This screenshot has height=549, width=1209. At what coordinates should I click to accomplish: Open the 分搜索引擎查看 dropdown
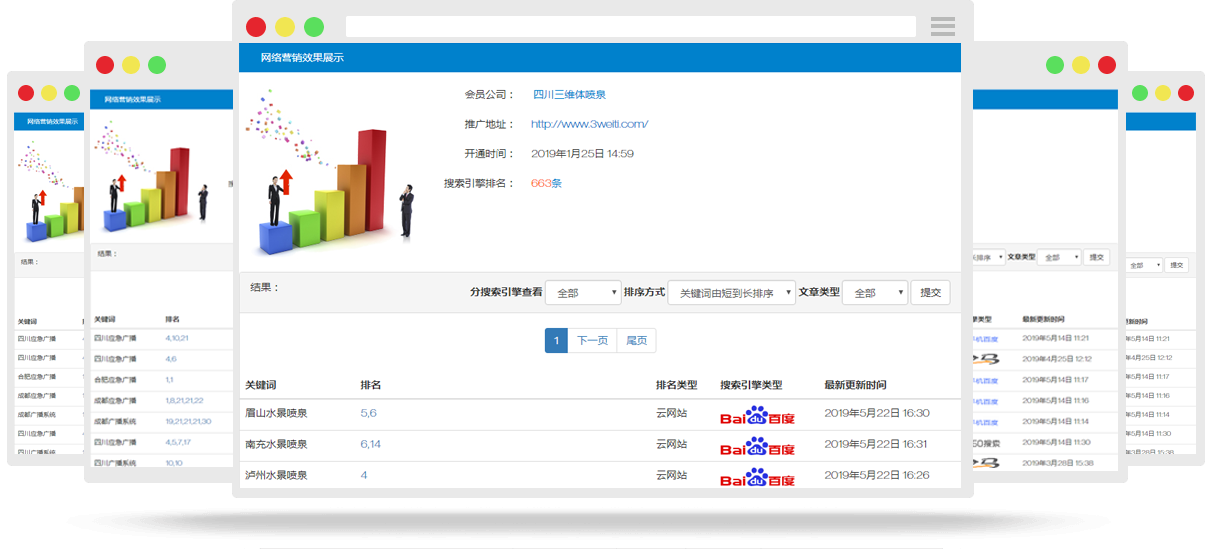point(584,293)
